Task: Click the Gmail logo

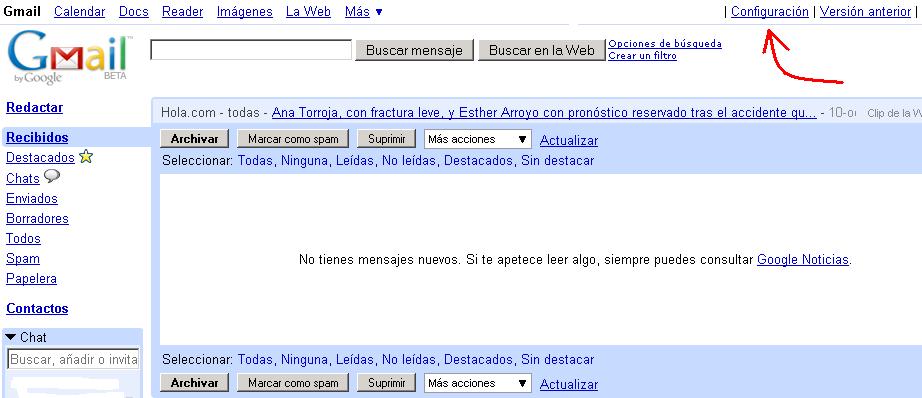Action: [x=69, y=58]
